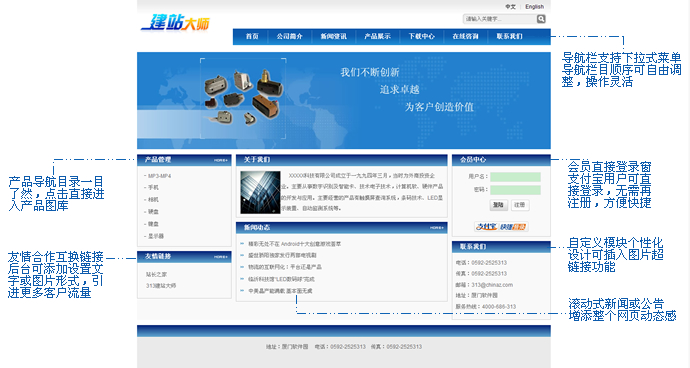This screenshot has width=690, height=368.
Task: Focus the 用户名 username field
Action: point(515,177)
